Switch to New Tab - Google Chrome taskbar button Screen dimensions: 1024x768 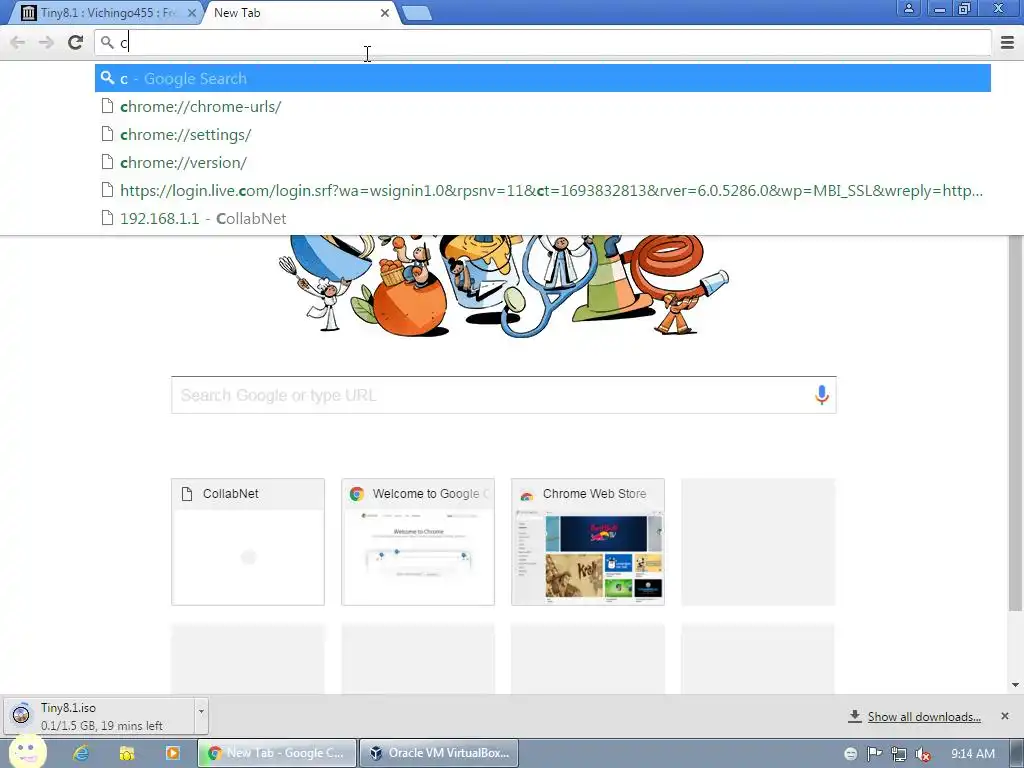click(277, 753)
